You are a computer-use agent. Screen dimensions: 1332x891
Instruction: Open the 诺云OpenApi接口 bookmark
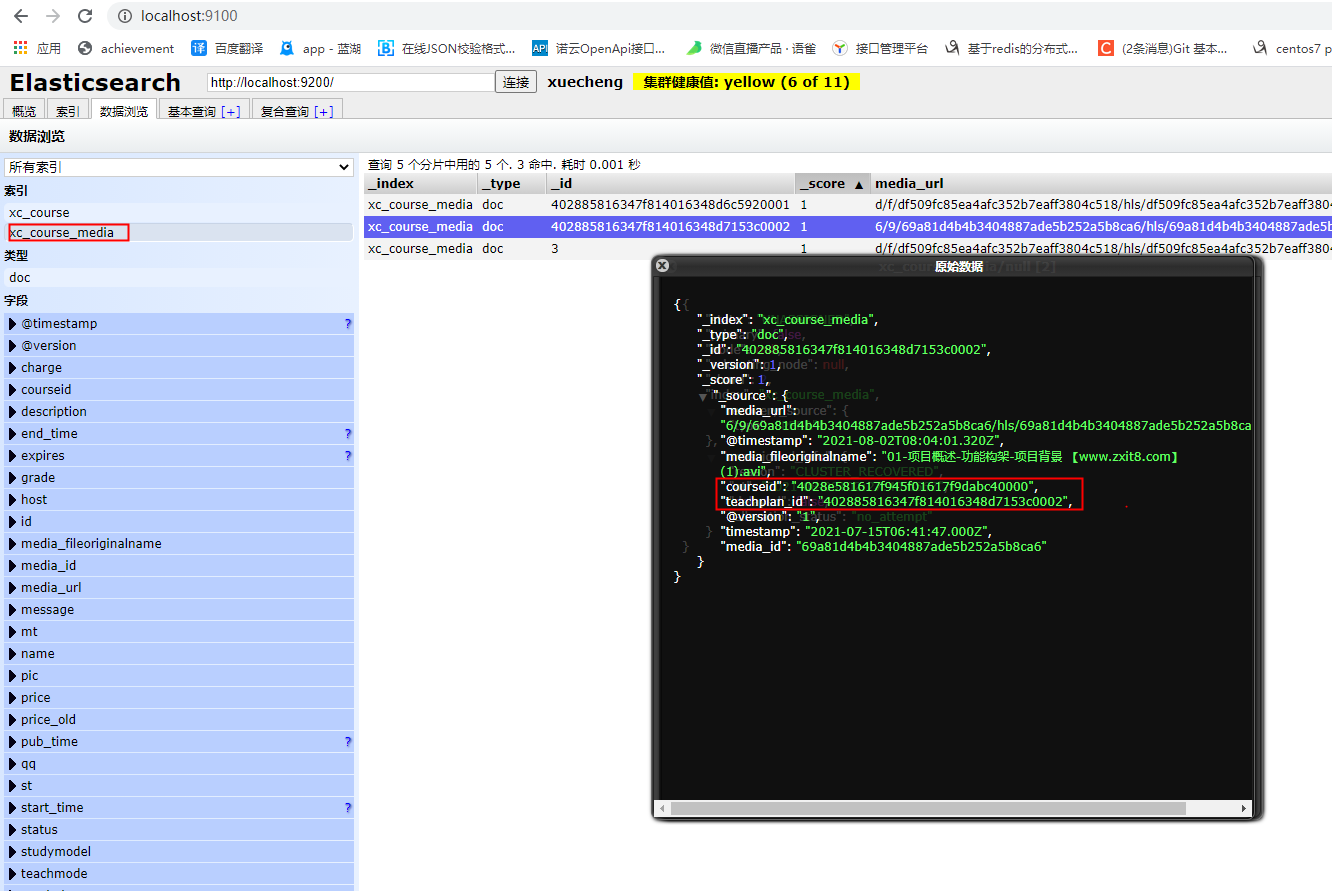[599, 48]
